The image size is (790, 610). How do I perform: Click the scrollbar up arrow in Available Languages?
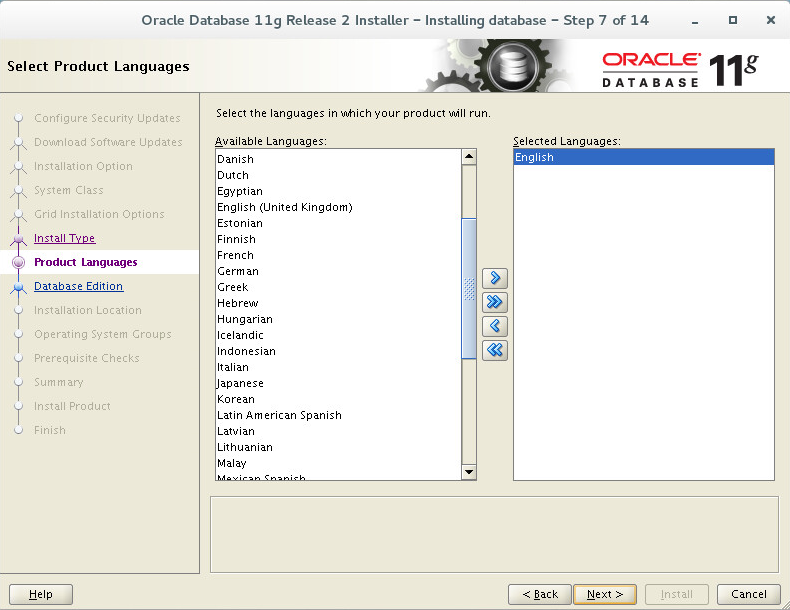[469, 157]
